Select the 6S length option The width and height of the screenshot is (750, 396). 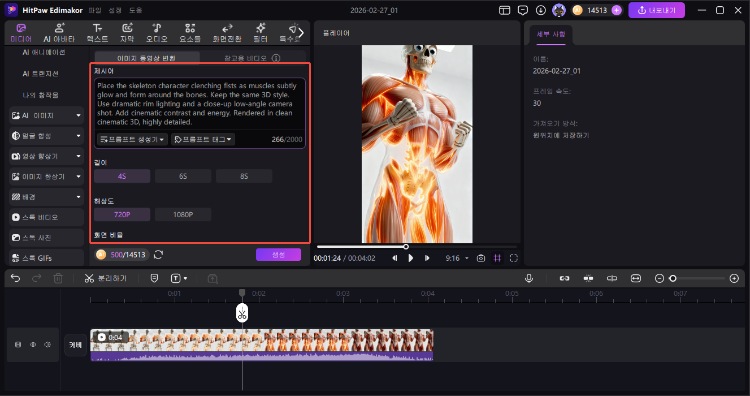pyautogui.click(x=183, y=176)
